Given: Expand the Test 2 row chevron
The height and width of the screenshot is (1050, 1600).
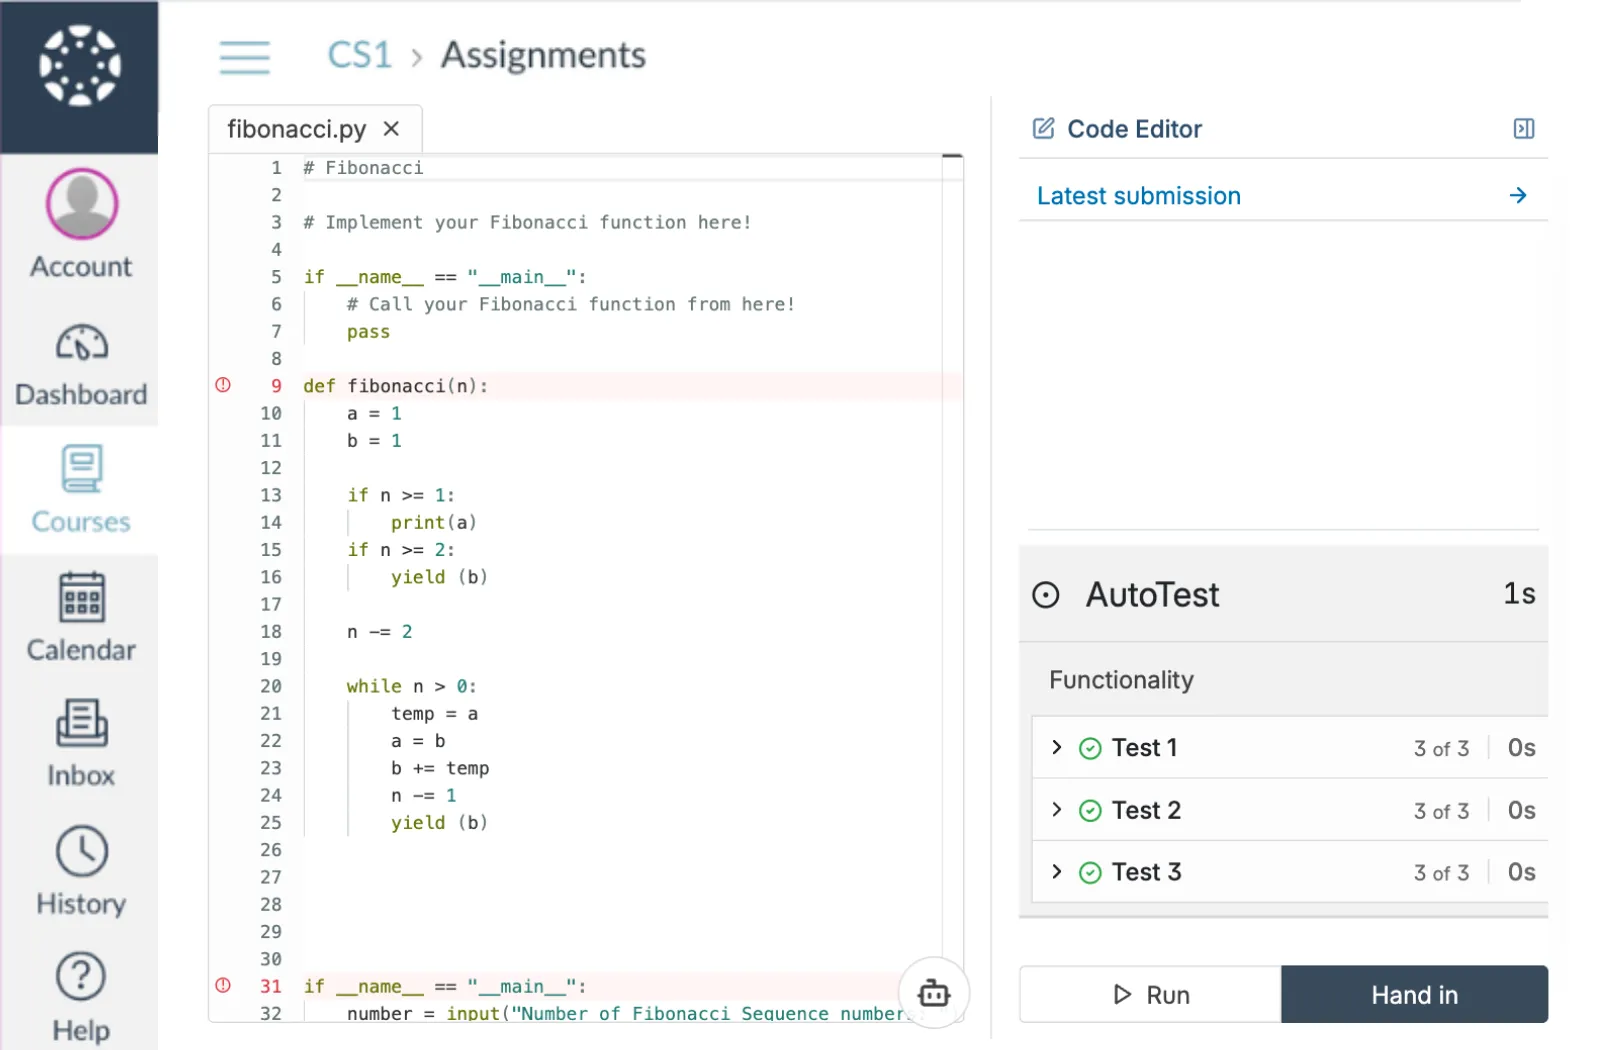Looking at the screenshot, I should click(x=1057, y=809).
